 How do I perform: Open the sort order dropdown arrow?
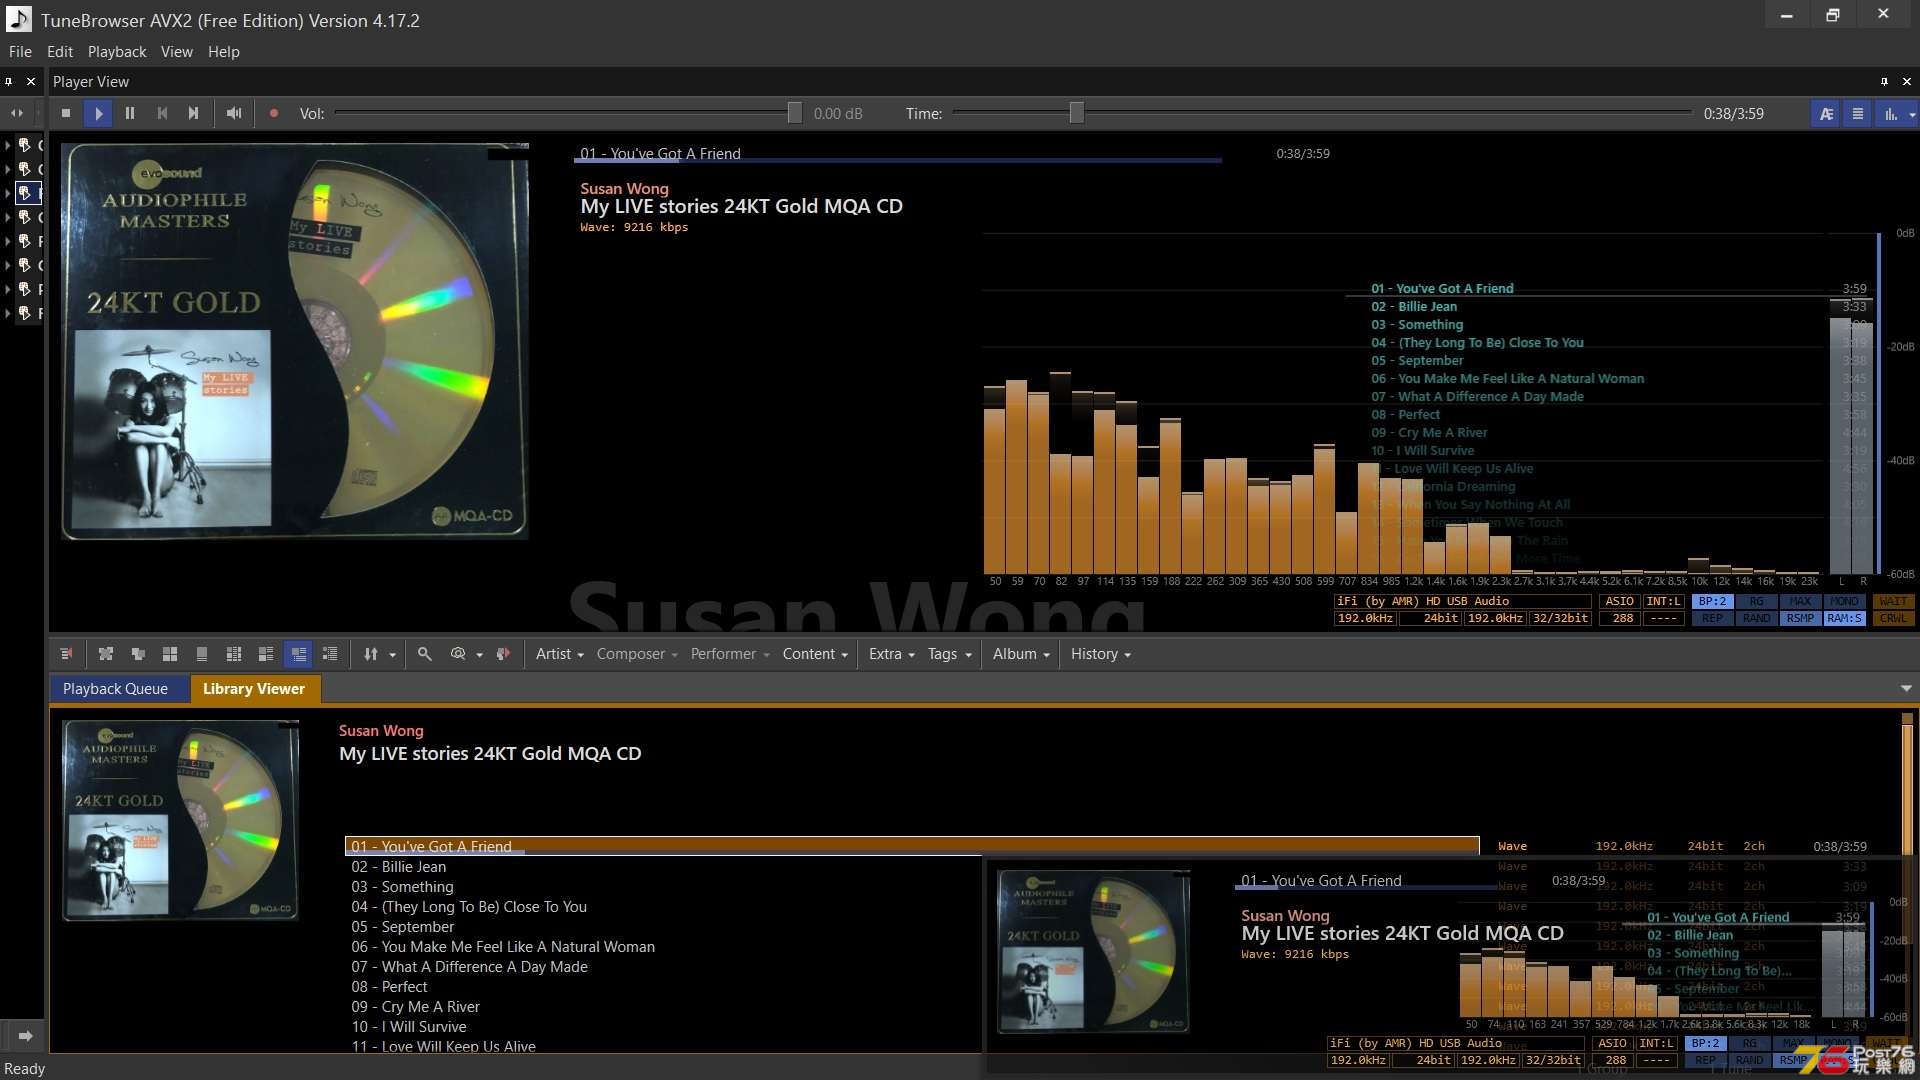392,655
